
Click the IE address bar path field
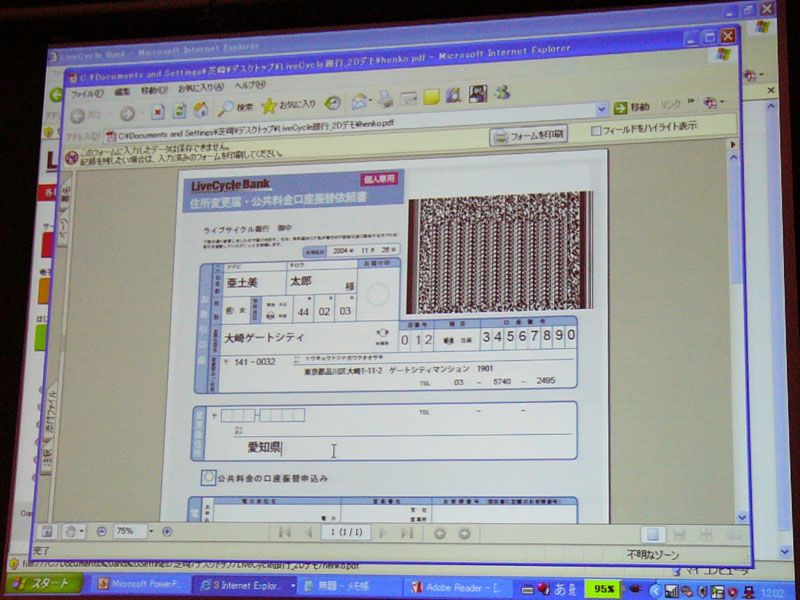(x=352, y=123)
